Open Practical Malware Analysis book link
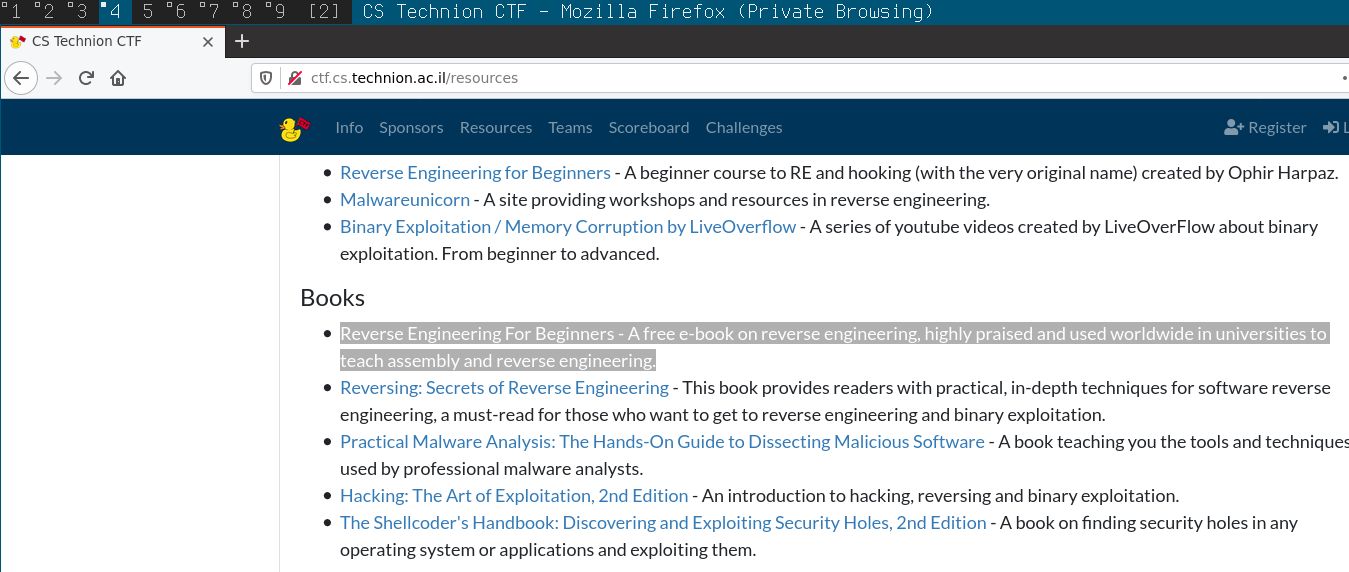 point(662,442)
